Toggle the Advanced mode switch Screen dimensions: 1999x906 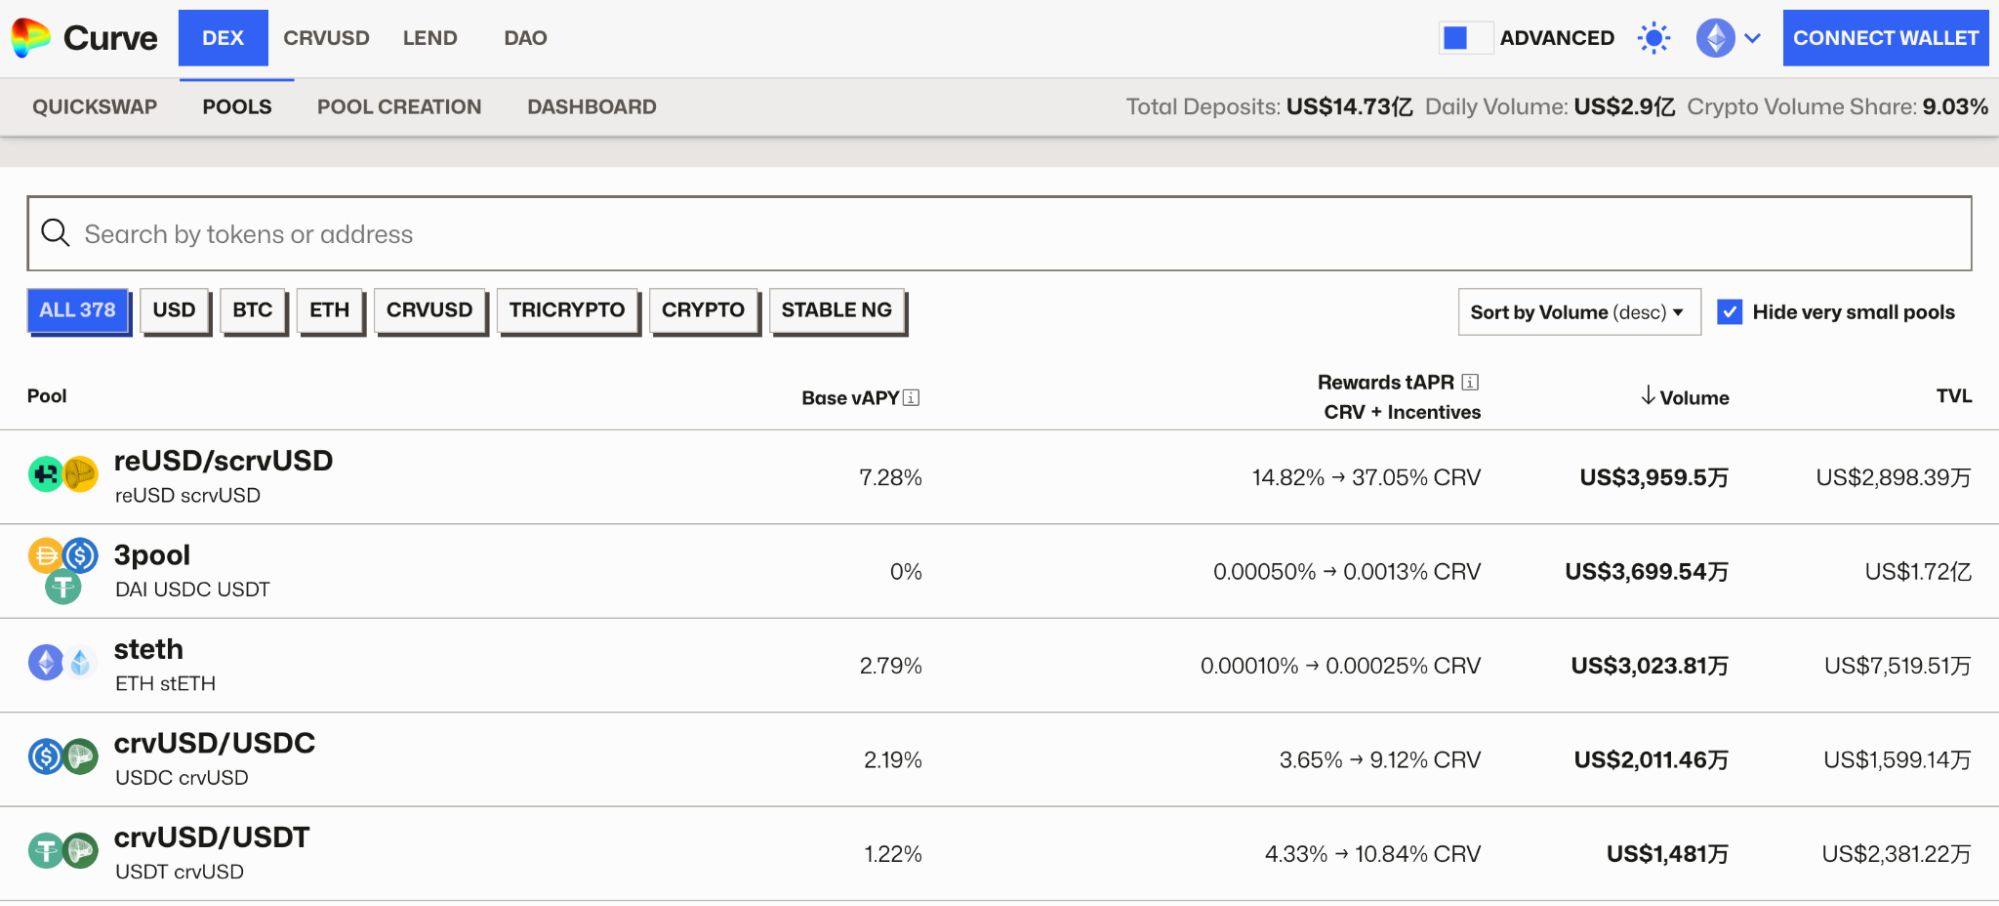(x=1465, y=38)
